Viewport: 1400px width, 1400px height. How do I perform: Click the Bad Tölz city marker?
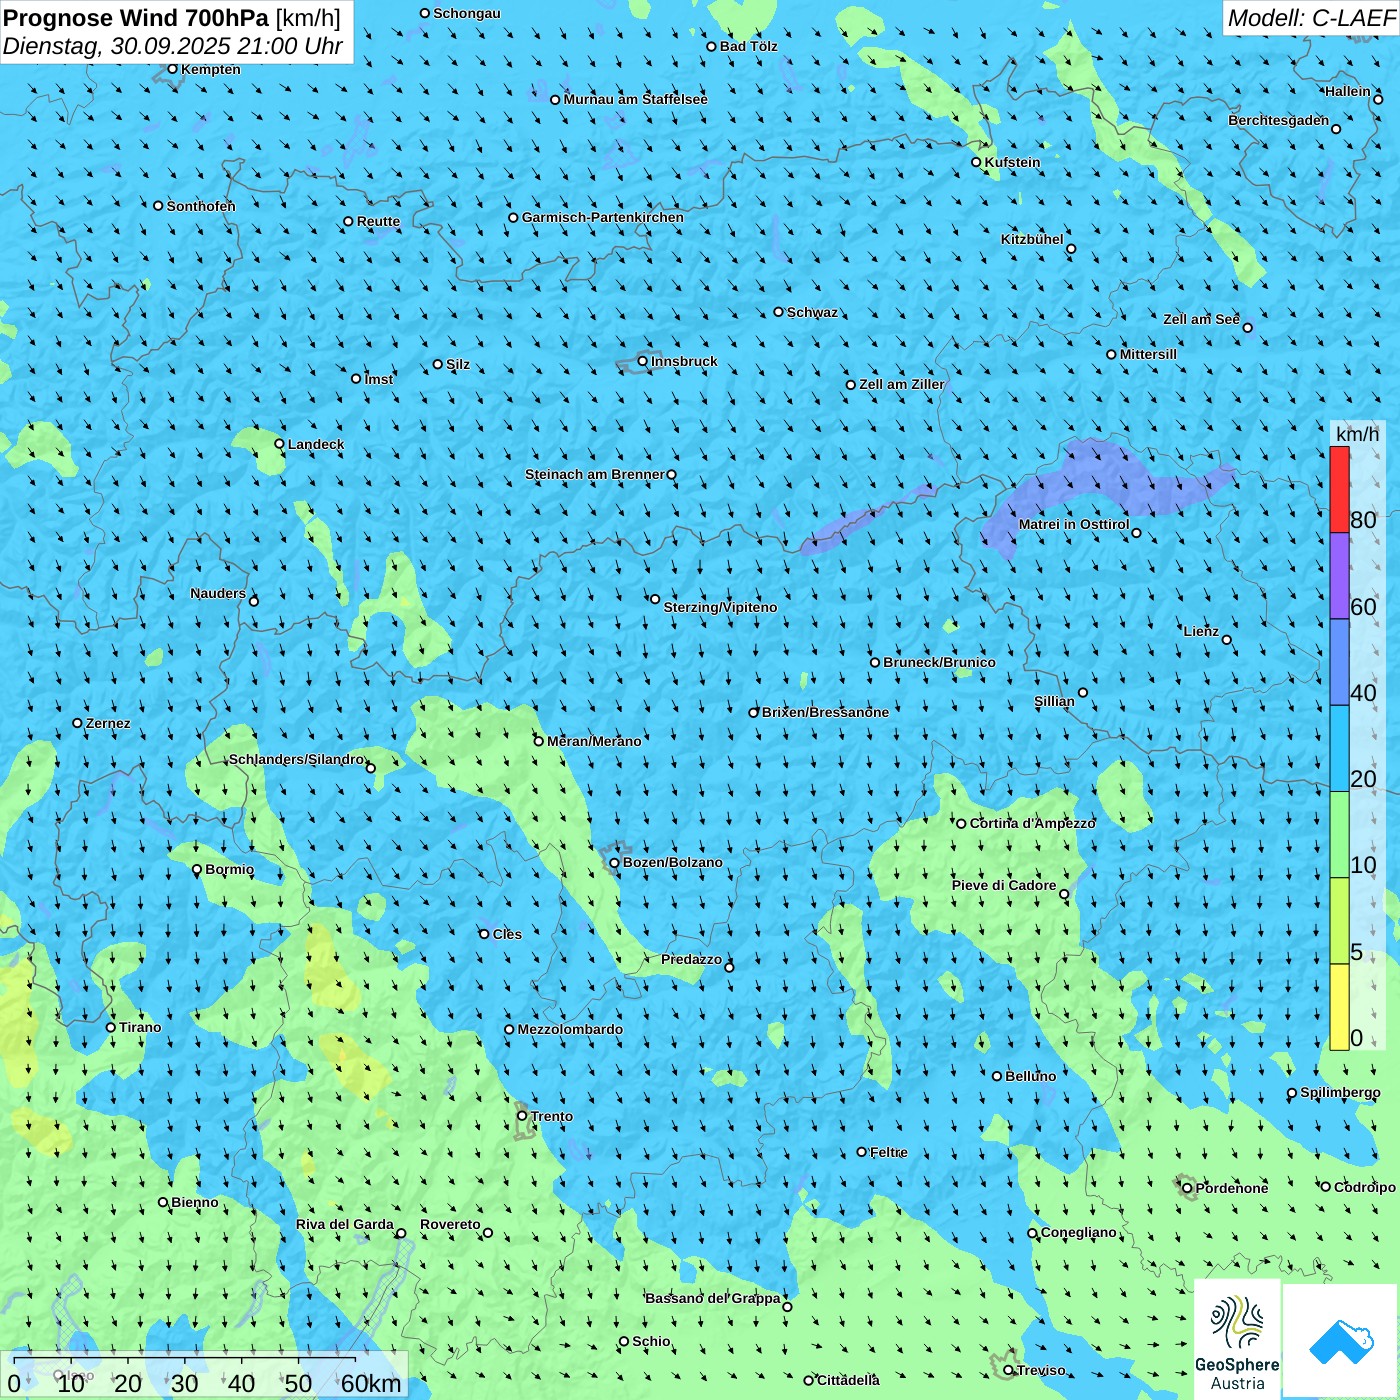(x=712, y=46)
